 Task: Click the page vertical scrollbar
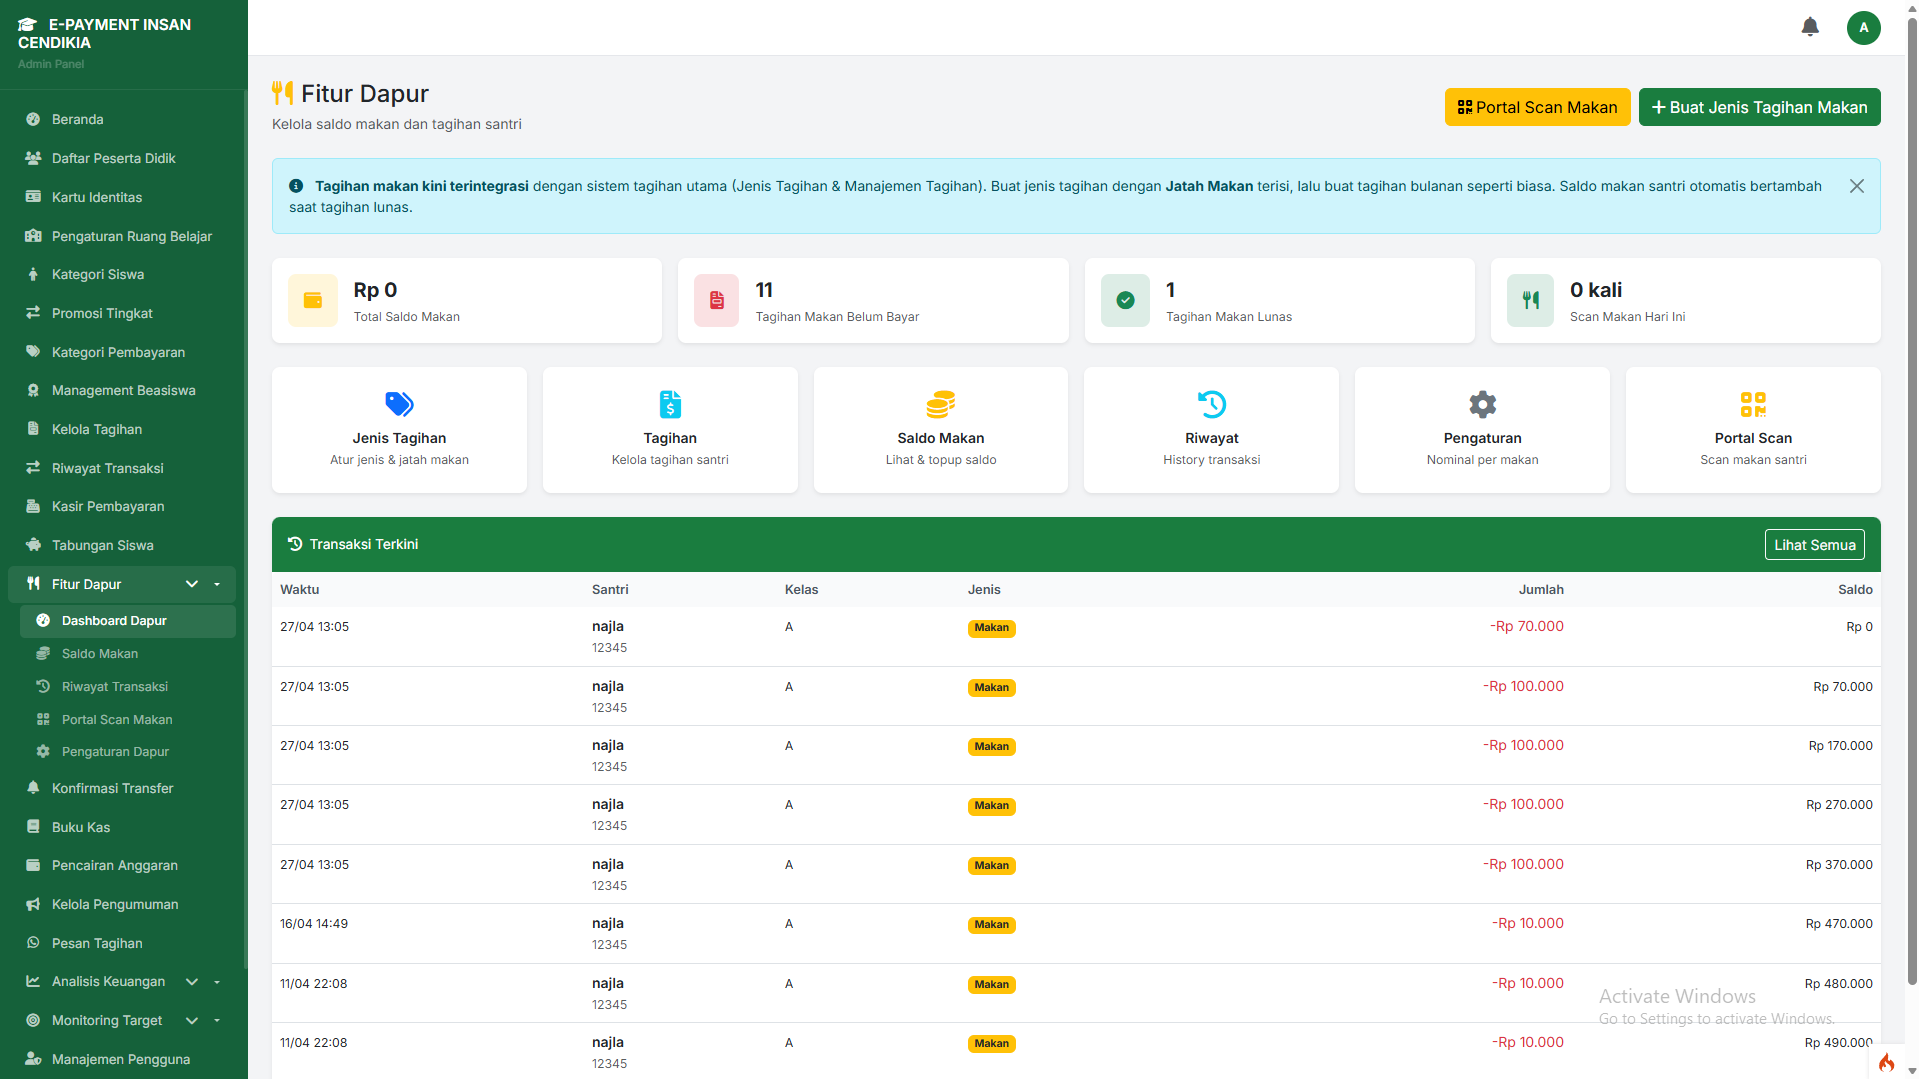pyautogui.click(x=1911, y=500)
